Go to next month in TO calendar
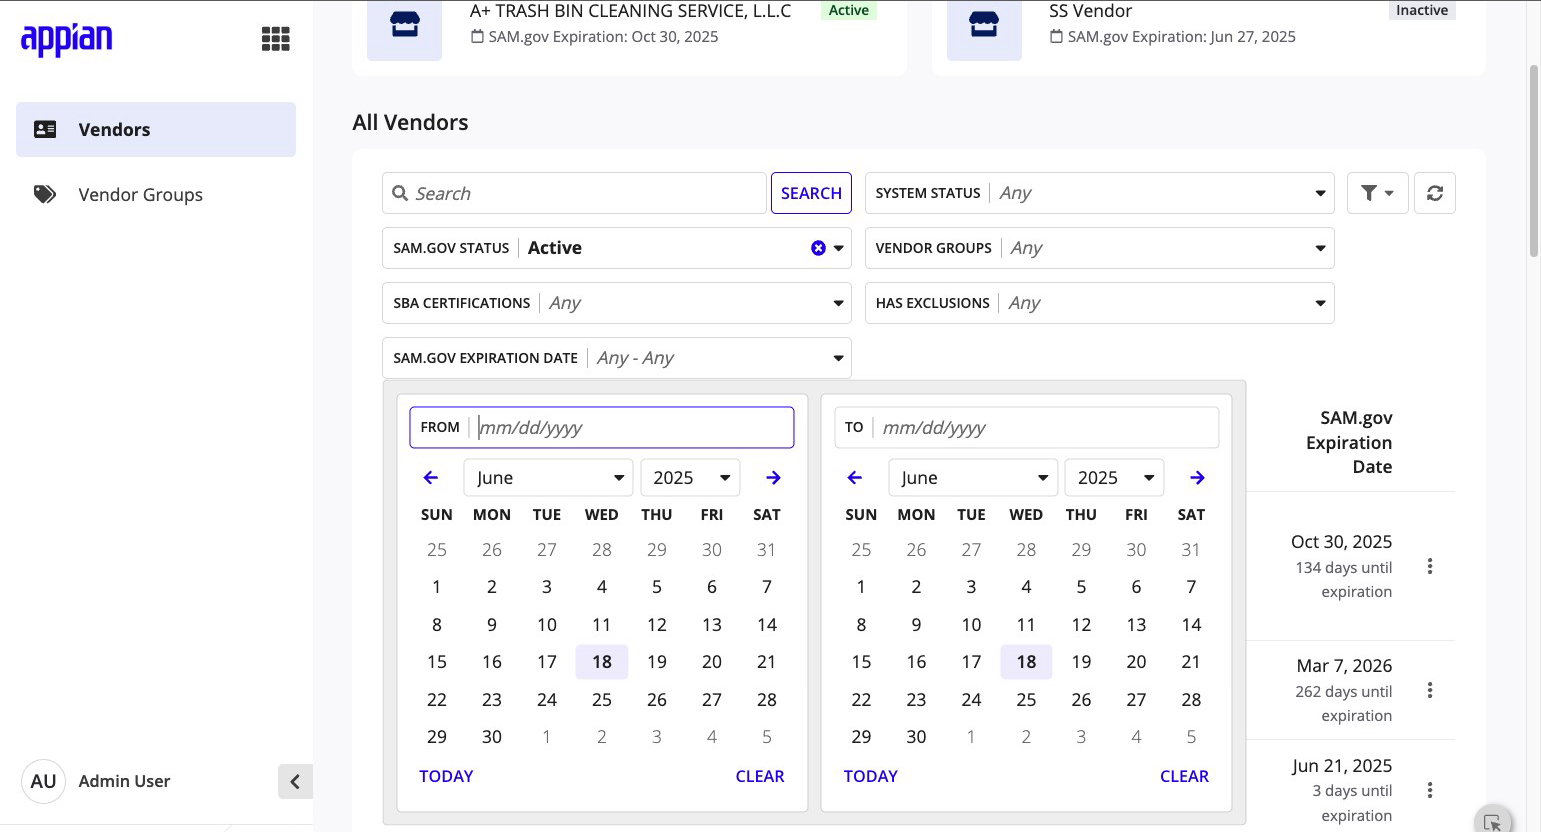Viewport: 1541px width, 832px height. pos(1197,478)
